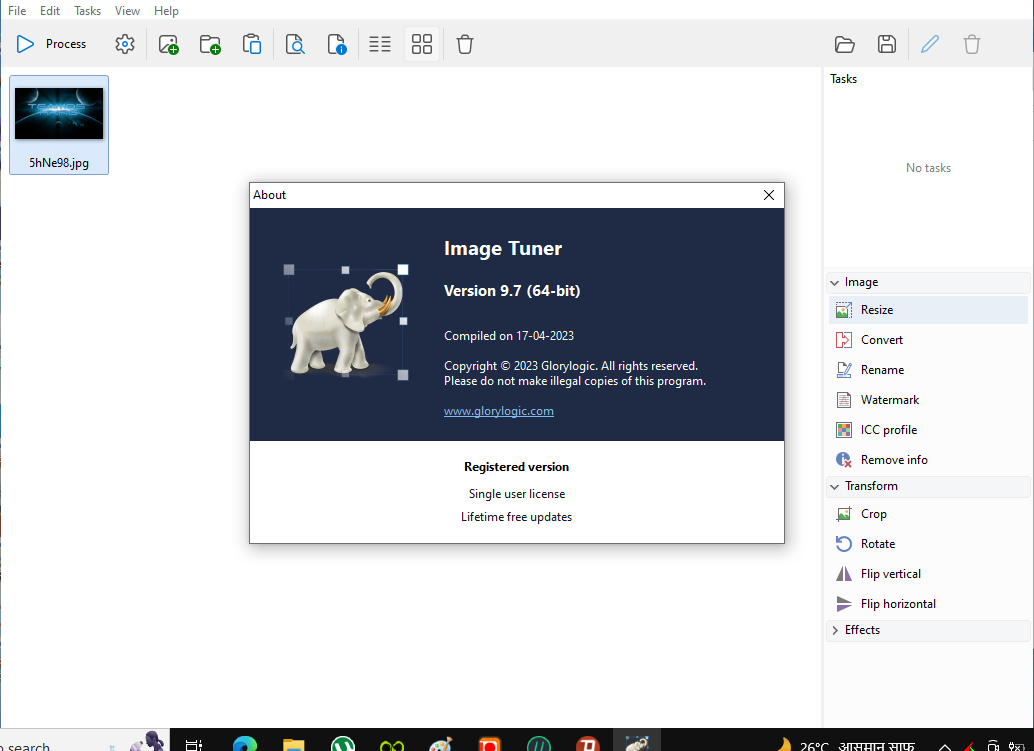Screen dimensions: 1034x751
Task: Switch to the list view icon
Action: coord(380,44)
